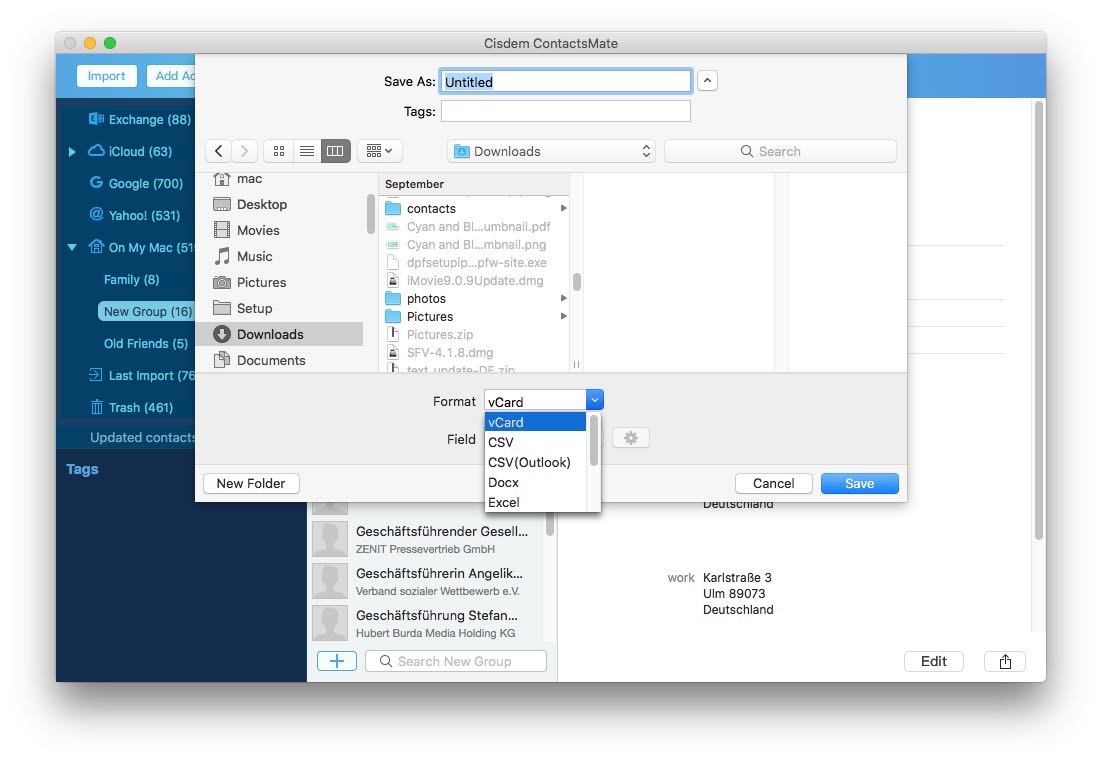
Task: Choose vCard from Format list
Action: point(536,422)
